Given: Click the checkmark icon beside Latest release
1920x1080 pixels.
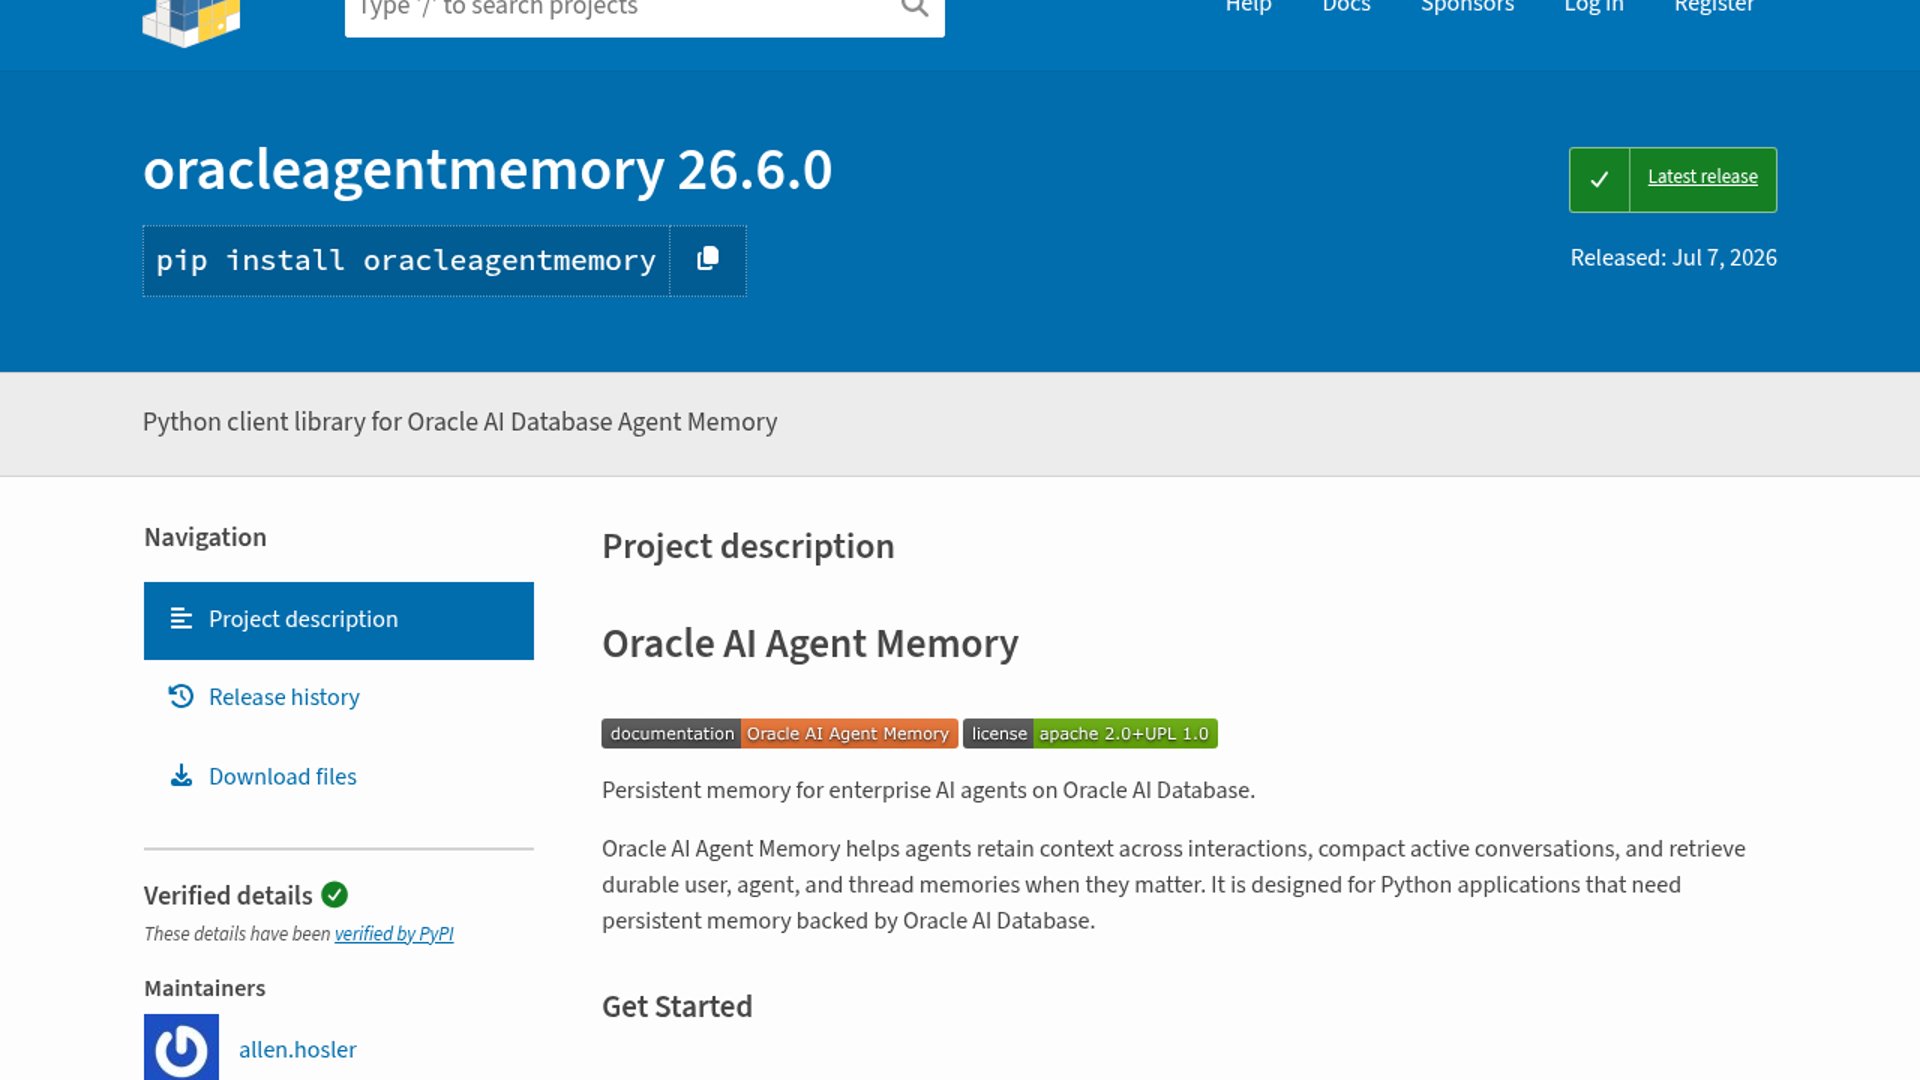Looking at the screenshot, I should 1599,180.
